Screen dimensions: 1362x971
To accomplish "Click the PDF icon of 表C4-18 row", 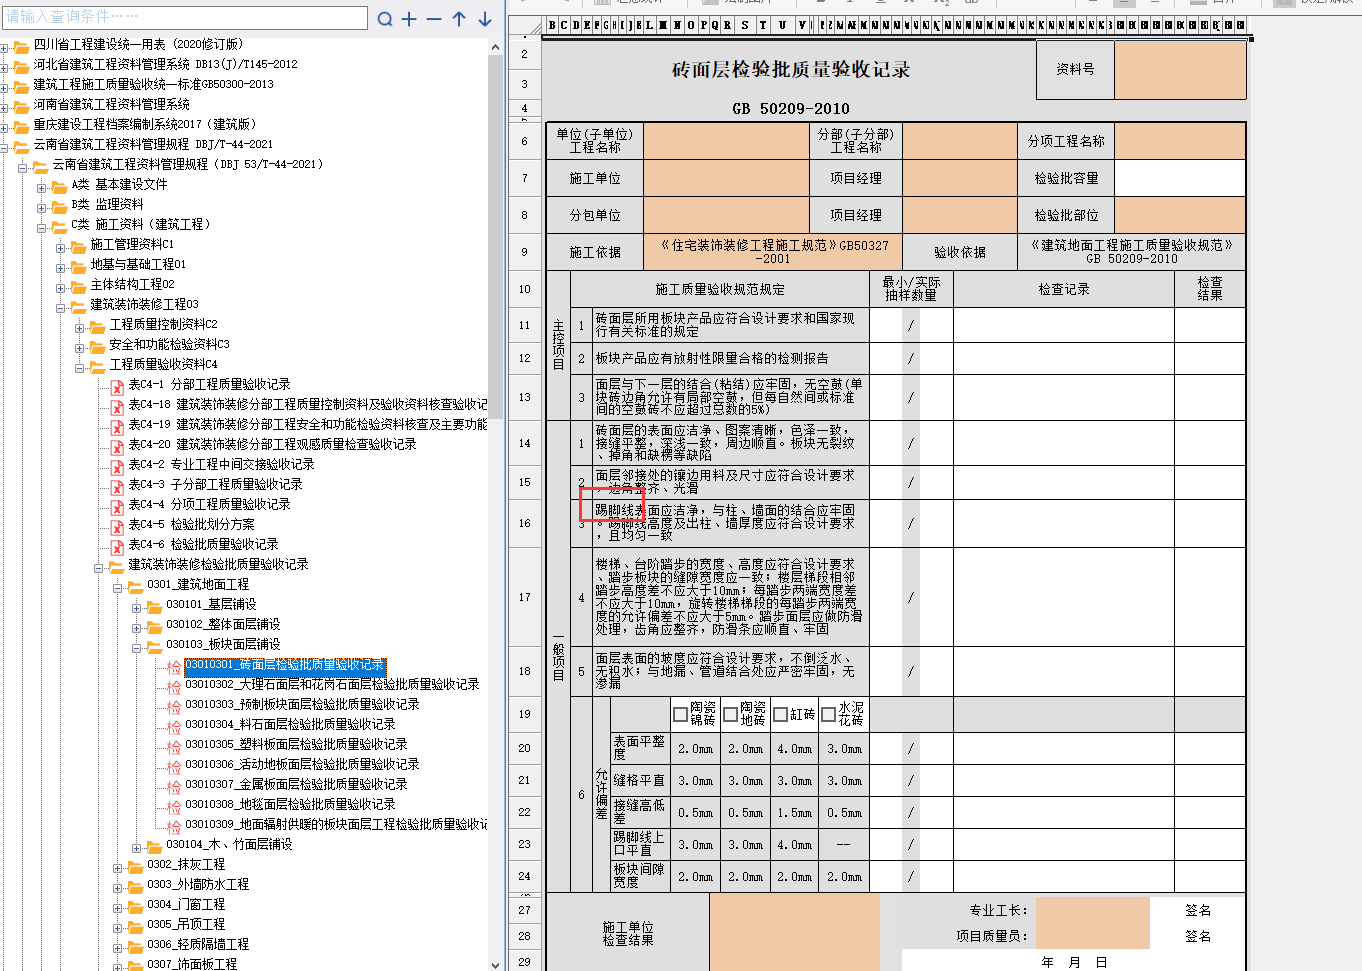I will [x=117, y=406].
